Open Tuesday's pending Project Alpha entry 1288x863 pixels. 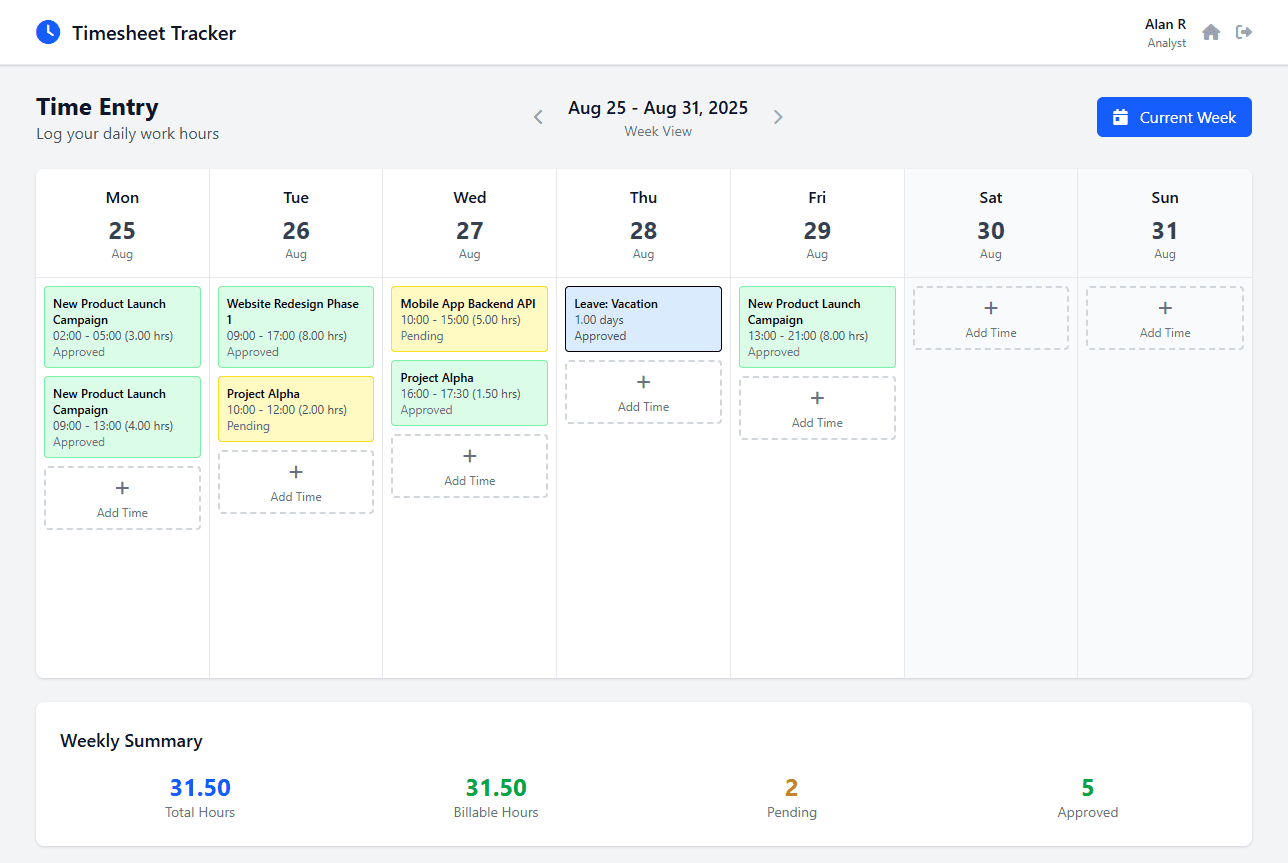pyautogui.click(x=296, y=409)
